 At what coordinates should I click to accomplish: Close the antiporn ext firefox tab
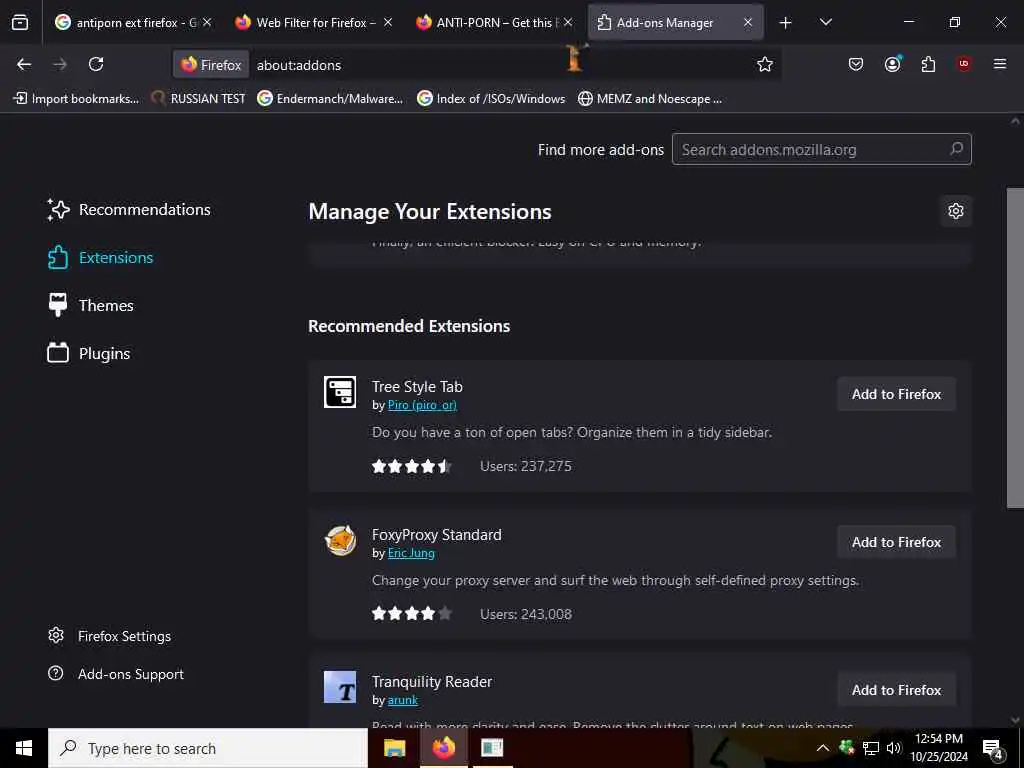(206, 22)
